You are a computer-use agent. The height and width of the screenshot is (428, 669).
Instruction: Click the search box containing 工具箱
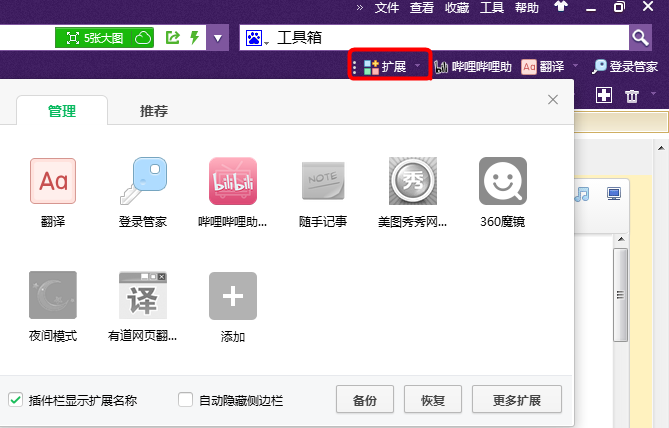click(434, 38)
